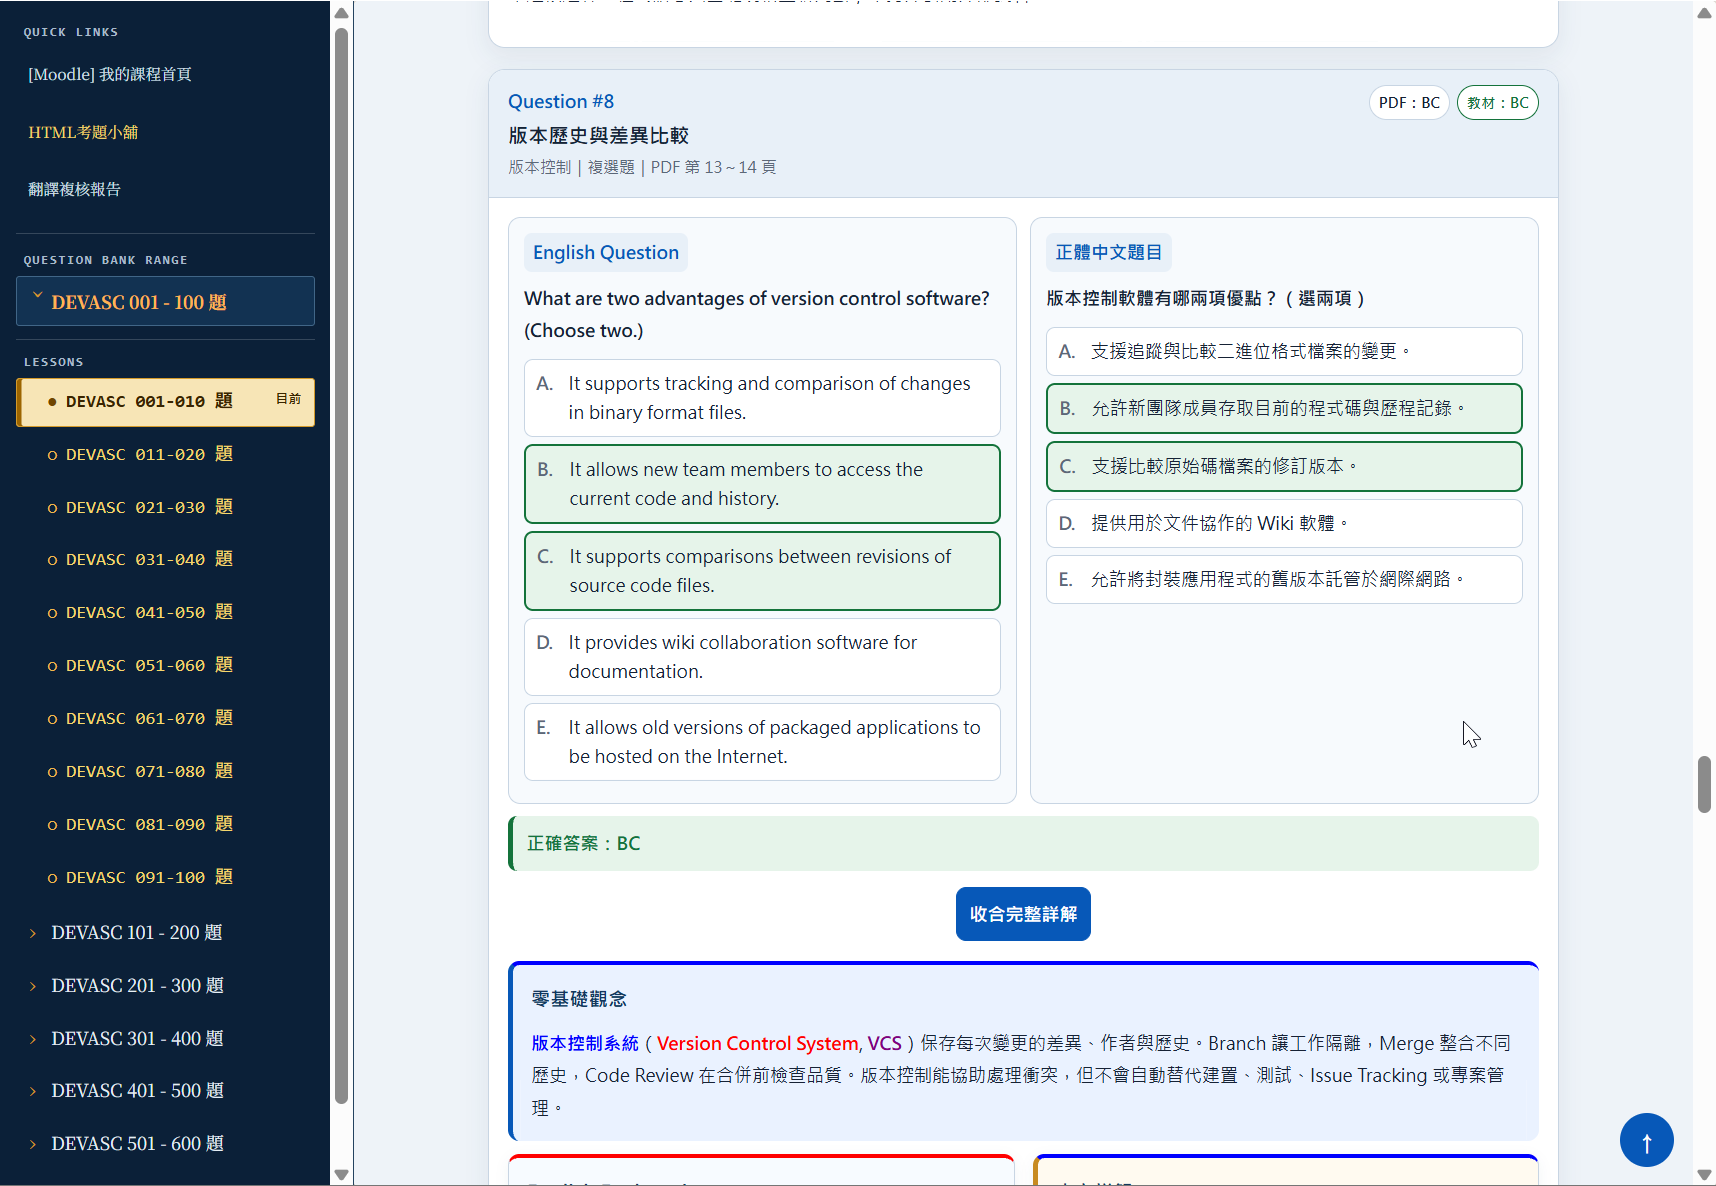This screenshot has width=1716, height=1186.
Task: Select English option D about wiki collaboration
Action: 762,657
